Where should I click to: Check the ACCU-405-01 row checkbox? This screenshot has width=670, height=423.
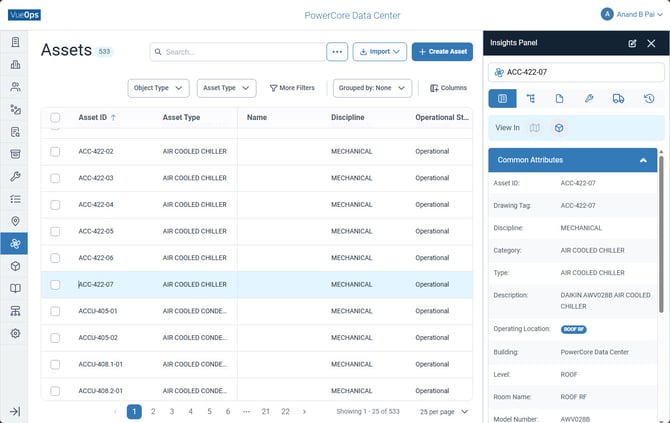click(x=55, y=311)
